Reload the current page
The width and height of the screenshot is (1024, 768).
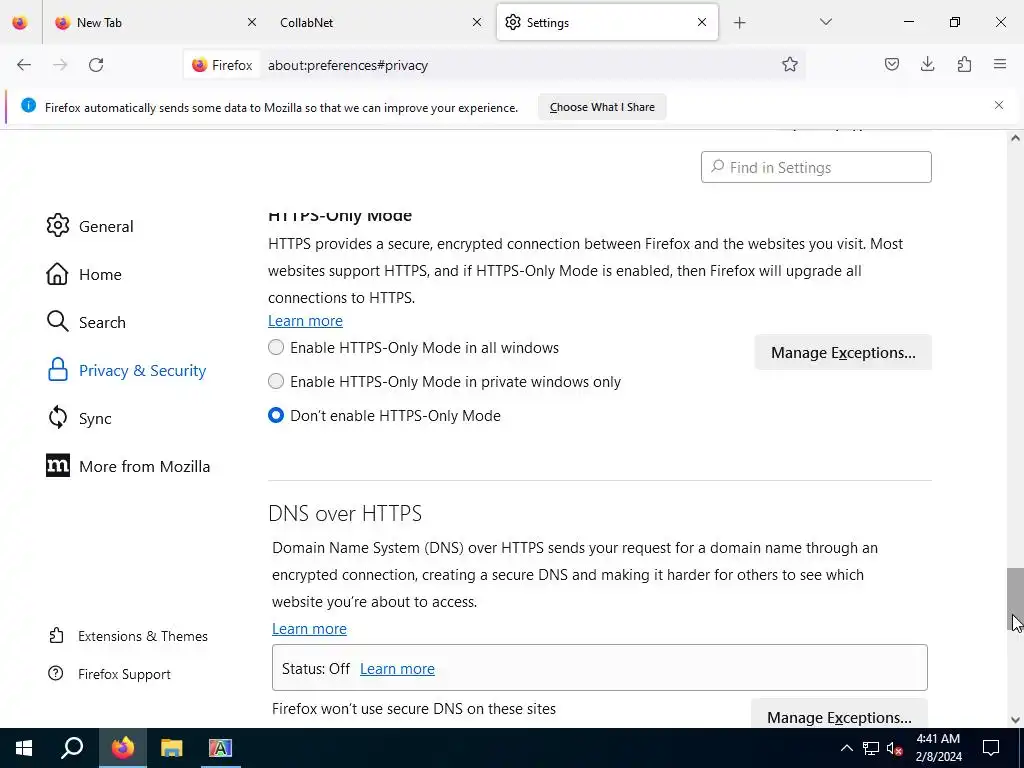[96, 65]
